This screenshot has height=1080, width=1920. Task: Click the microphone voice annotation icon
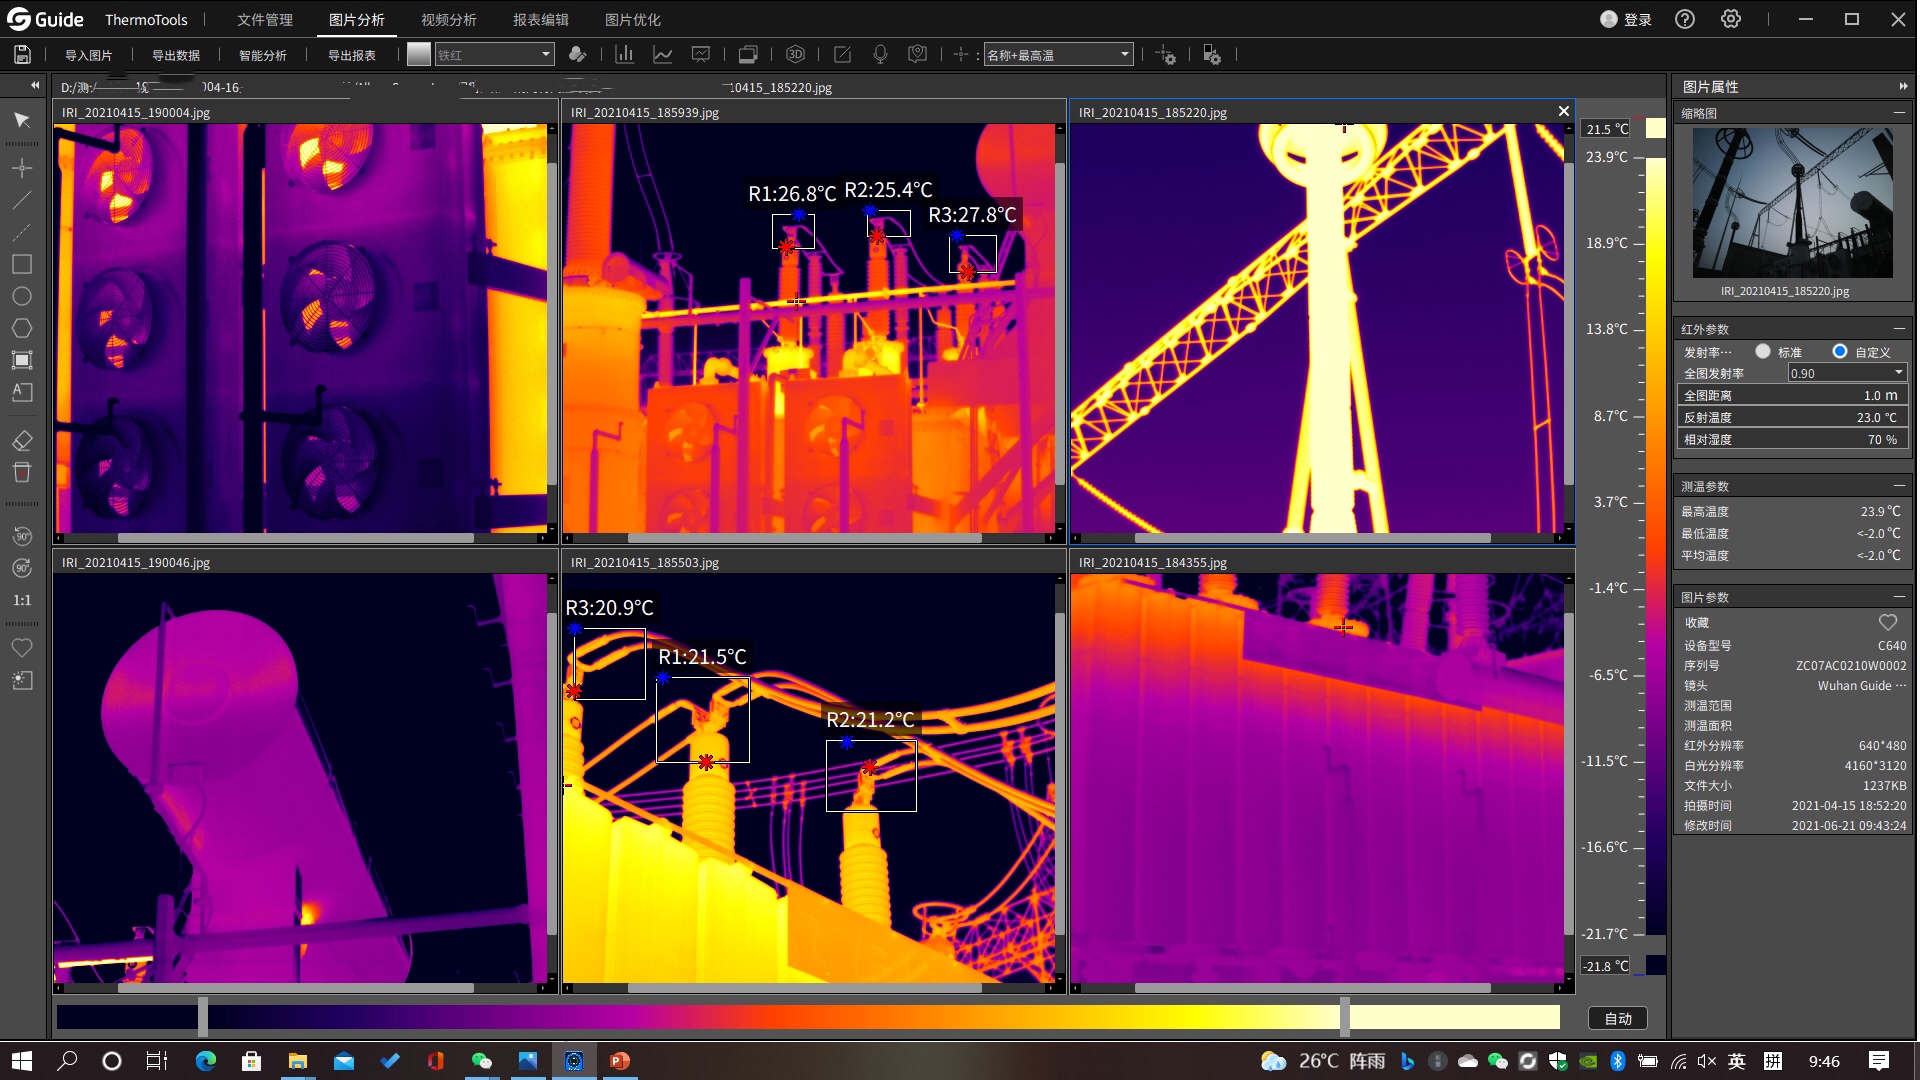880,55
